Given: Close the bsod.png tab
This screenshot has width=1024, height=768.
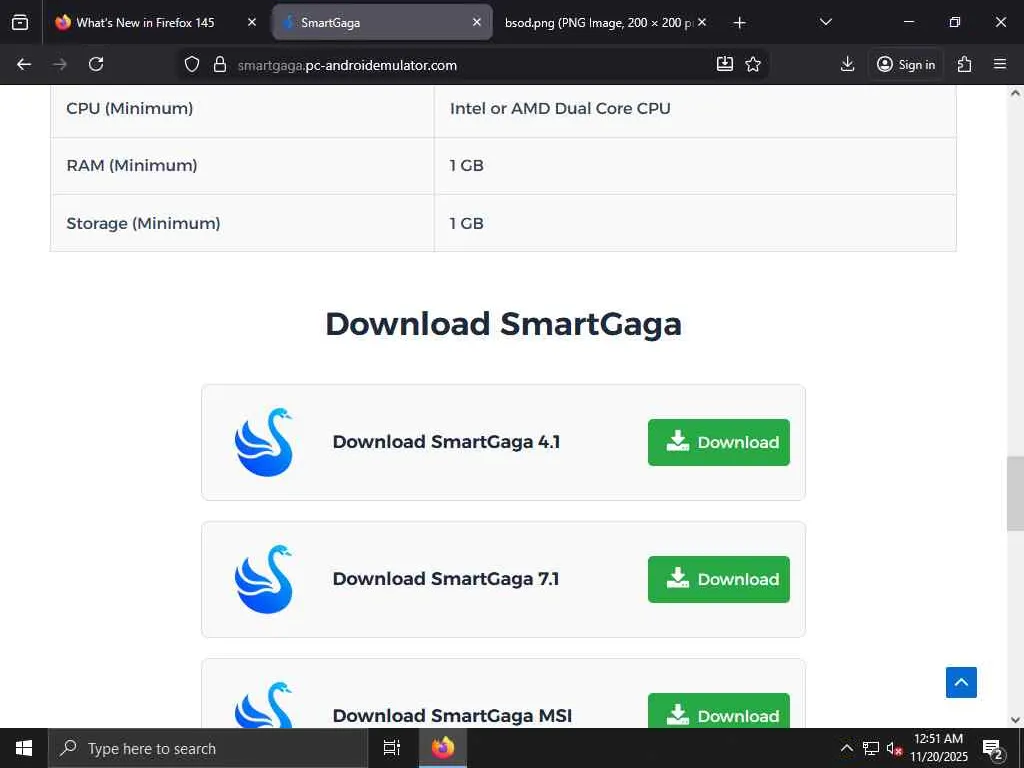Looking at the screenshot, I should [x=702, y=23].
